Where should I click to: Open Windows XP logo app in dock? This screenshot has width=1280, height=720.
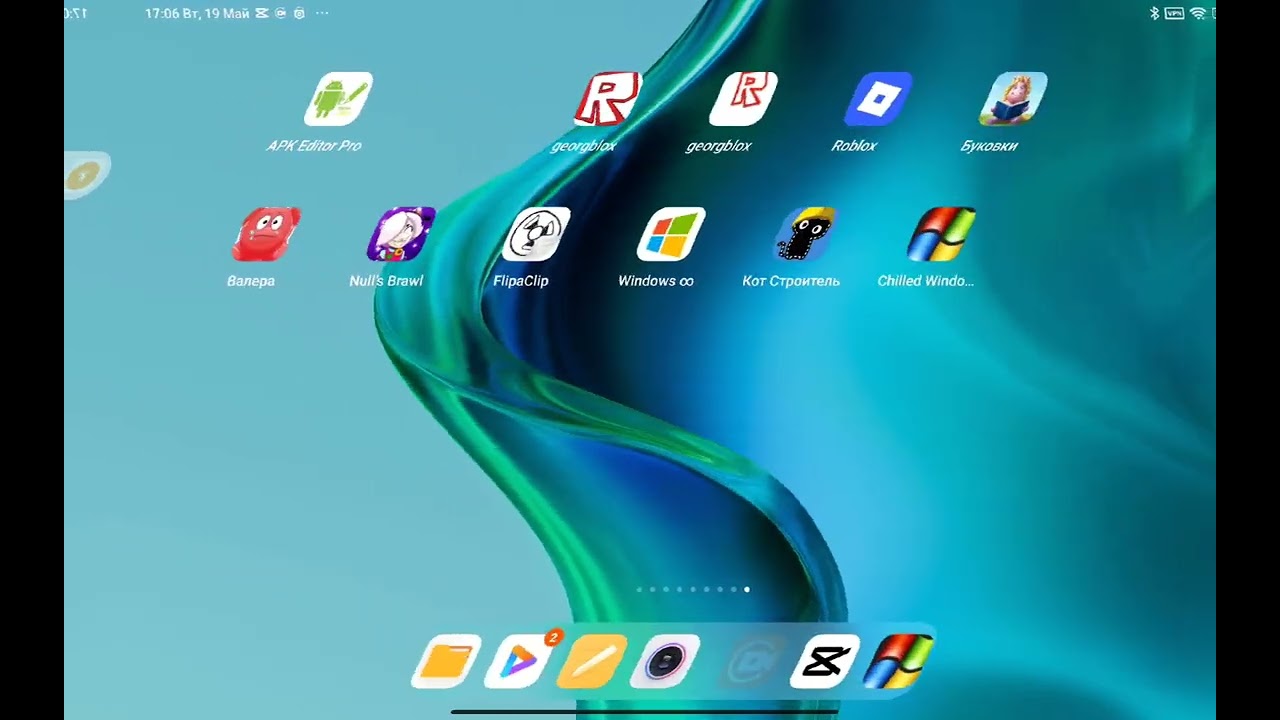[898, 661]
